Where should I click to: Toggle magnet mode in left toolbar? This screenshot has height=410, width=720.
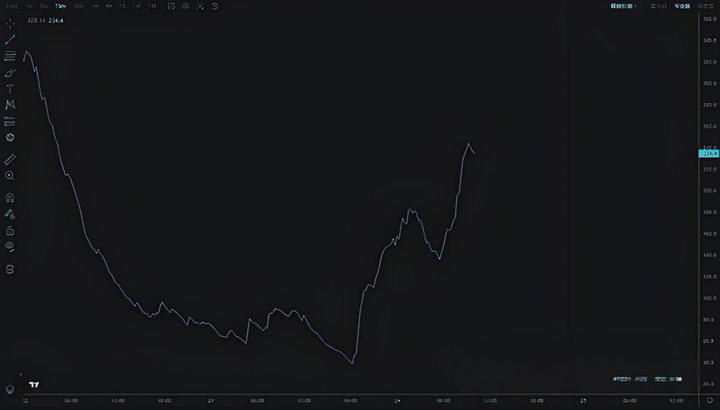(10, 198)
